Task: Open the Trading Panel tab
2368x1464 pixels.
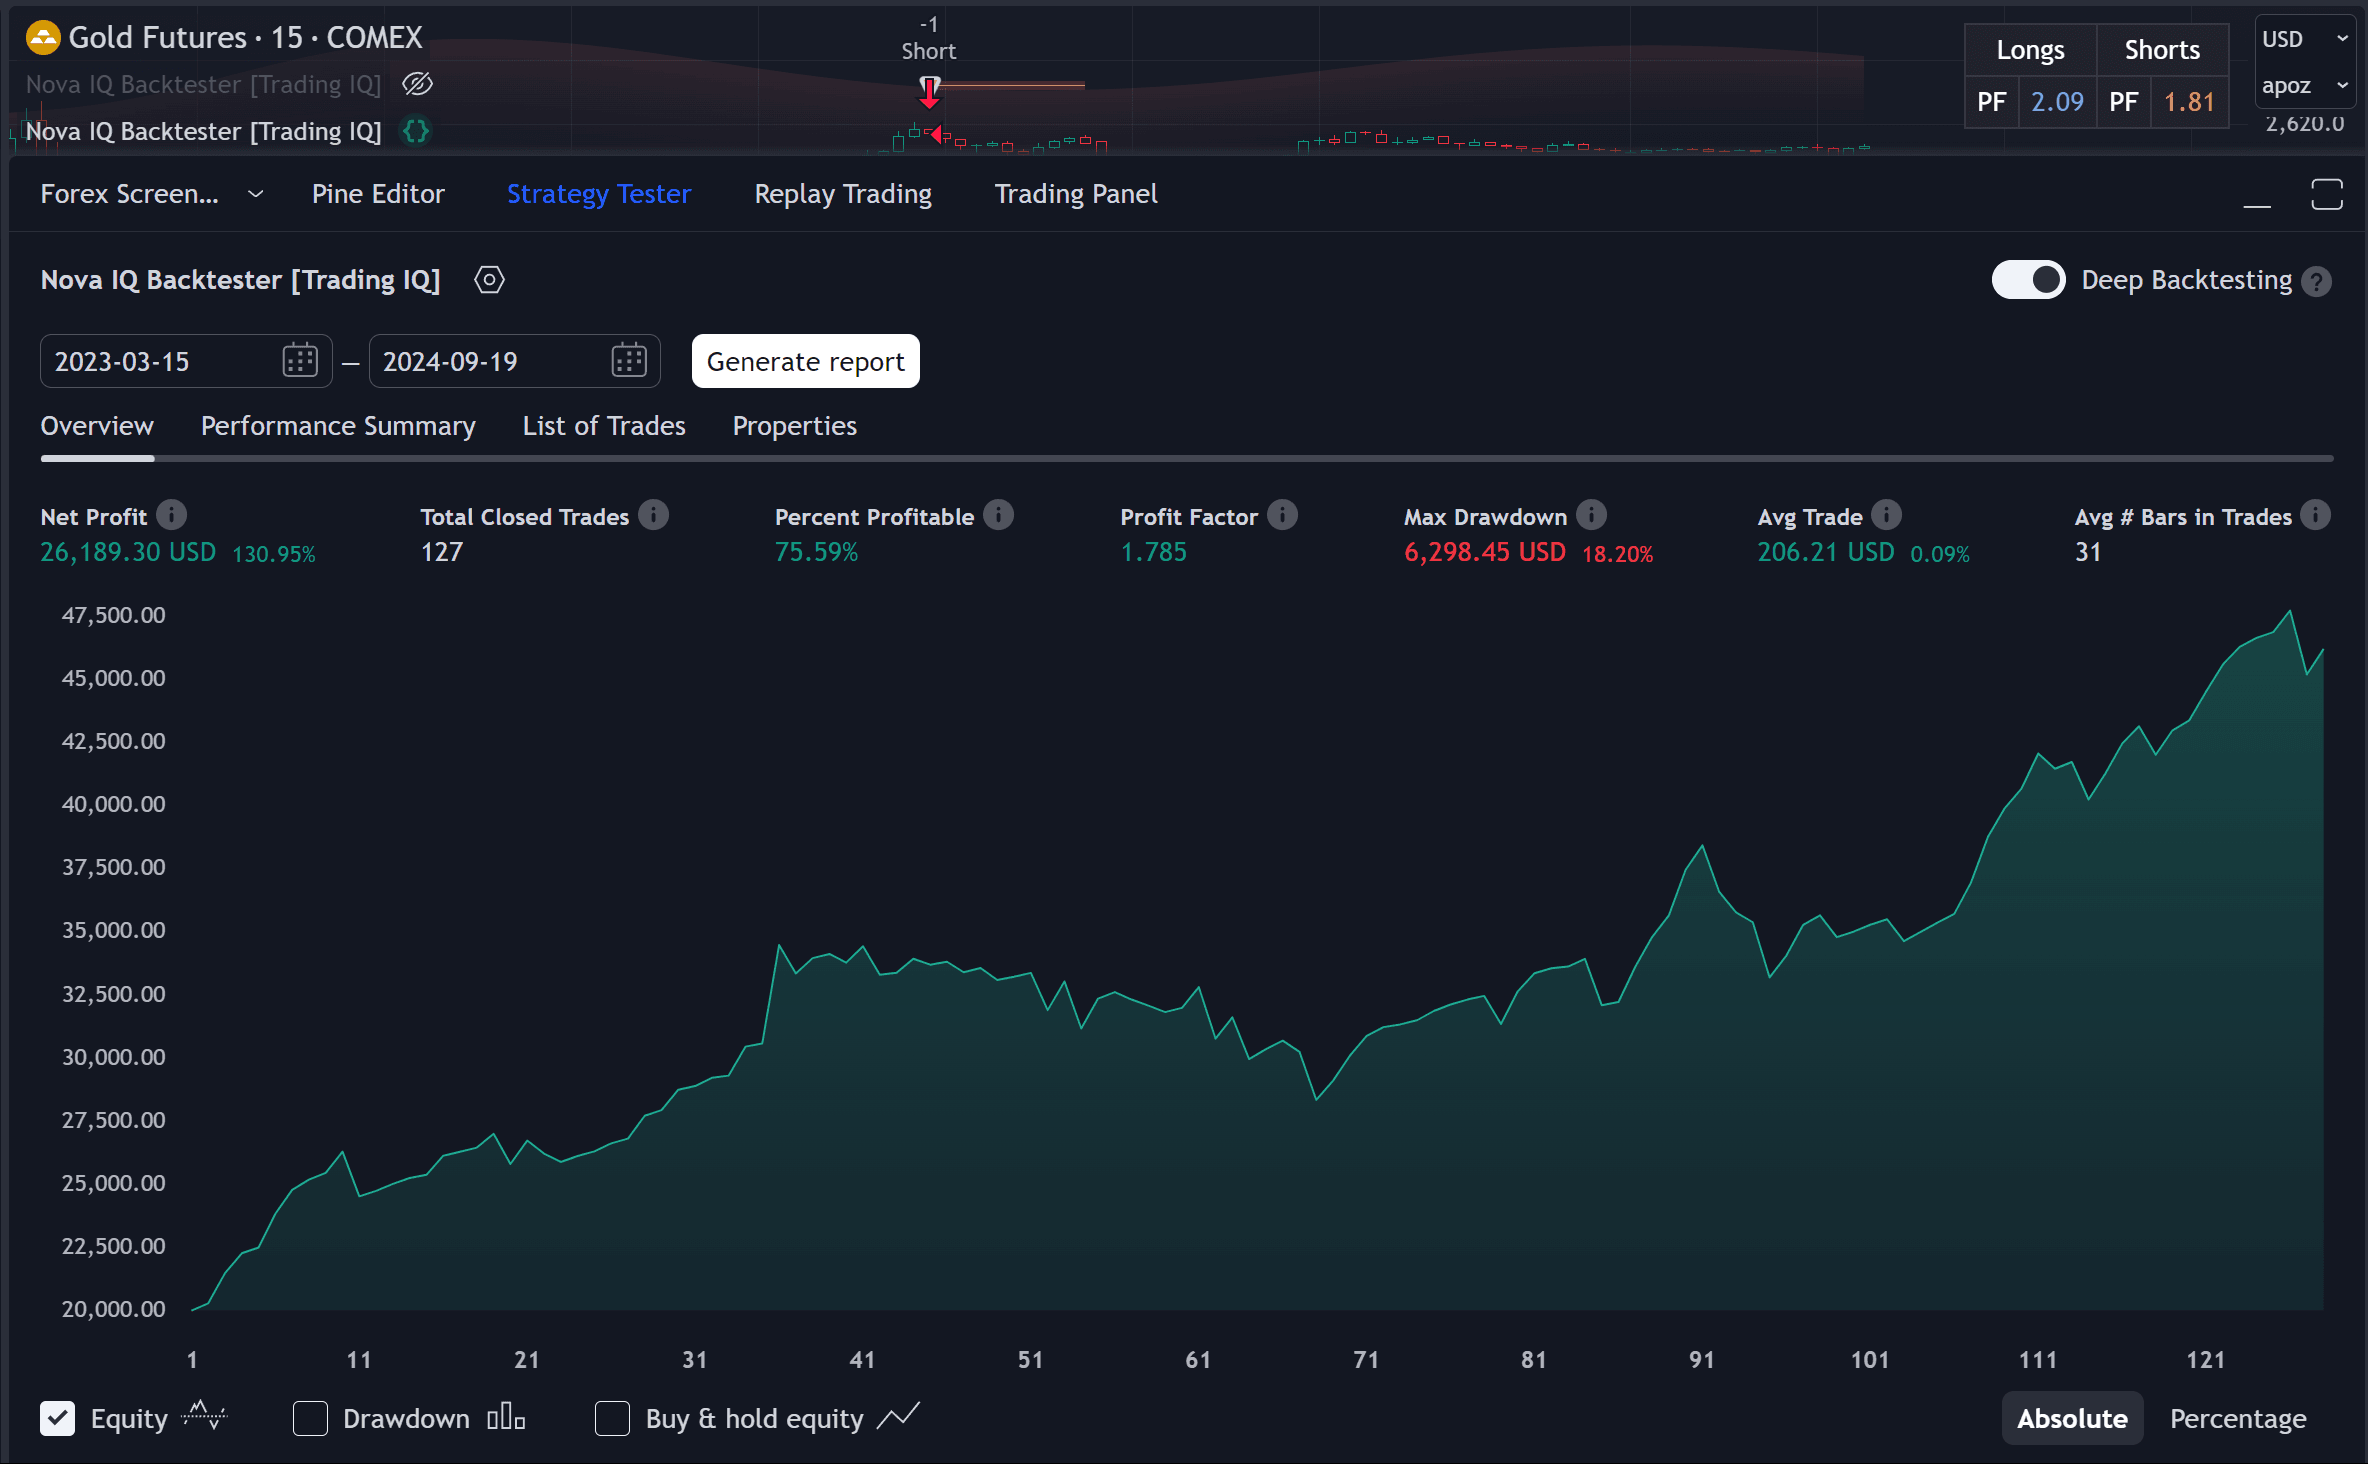Action: tap(1076, 194)
